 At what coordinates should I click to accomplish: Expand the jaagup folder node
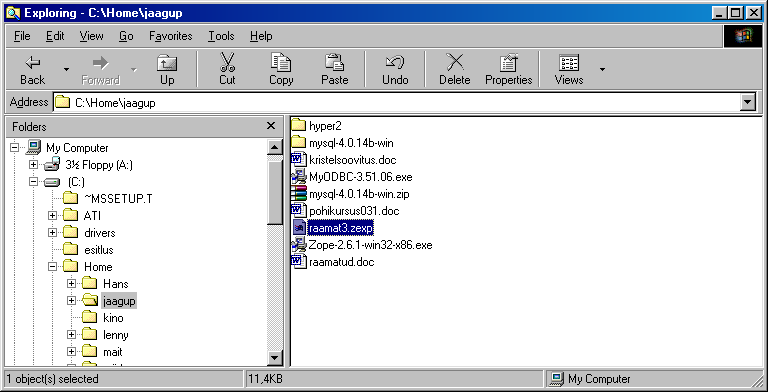[72, 300]
